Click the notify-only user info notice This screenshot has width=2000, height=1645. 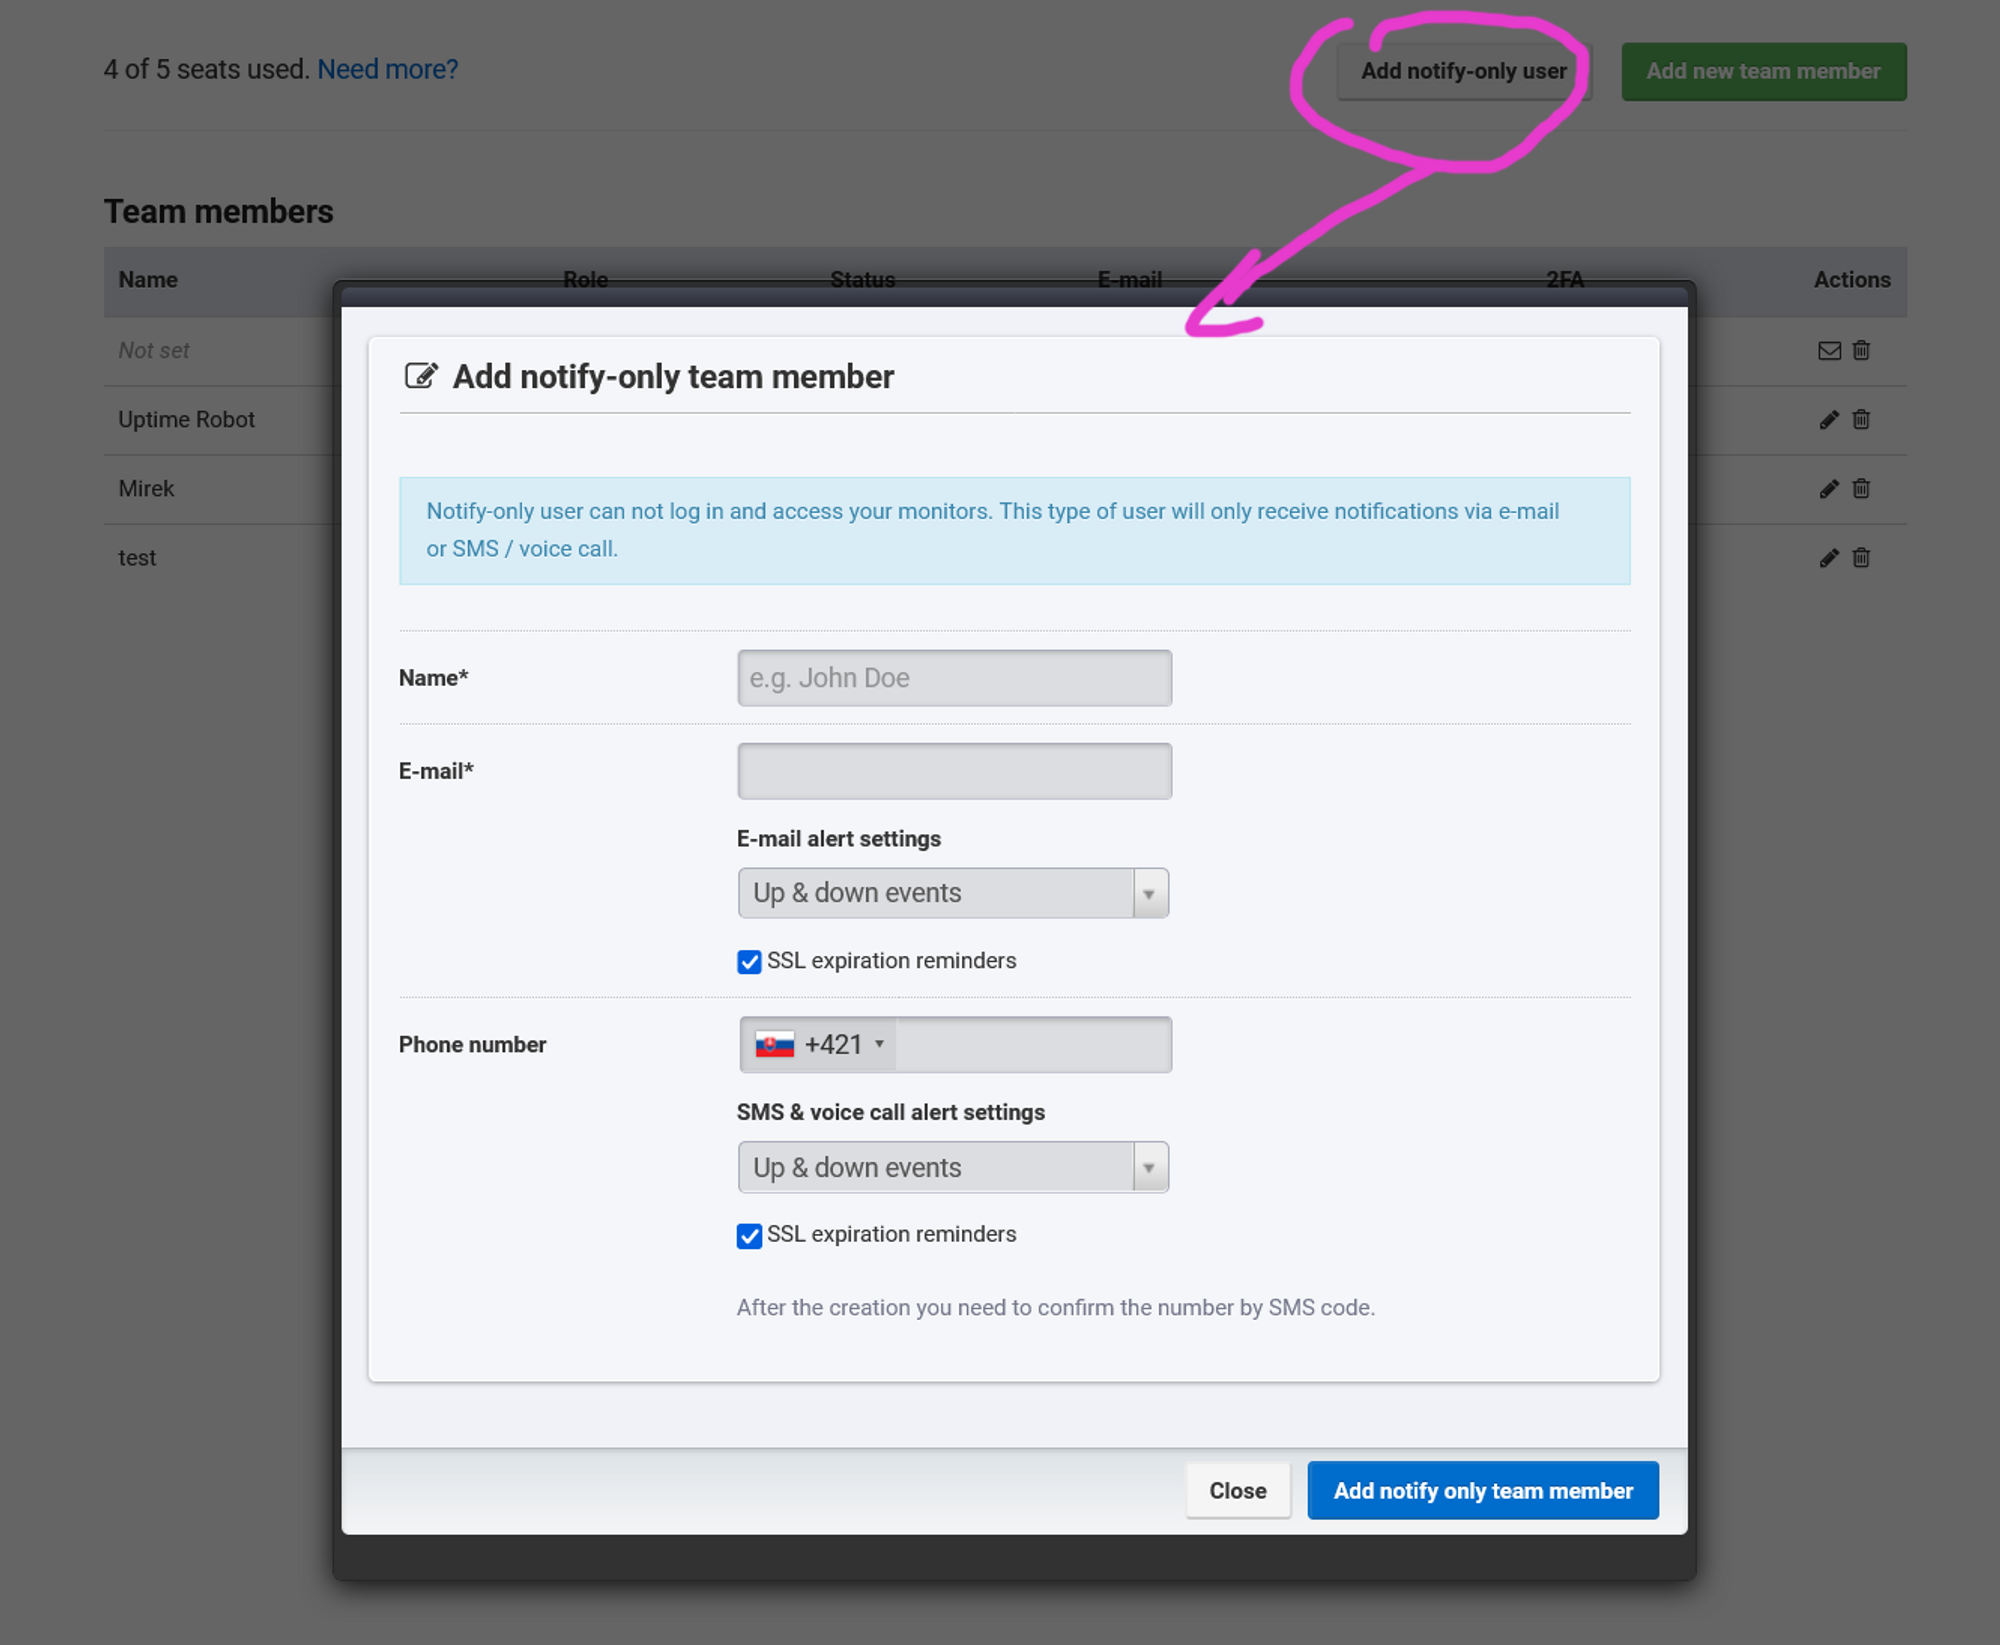tap(1014, 530)
